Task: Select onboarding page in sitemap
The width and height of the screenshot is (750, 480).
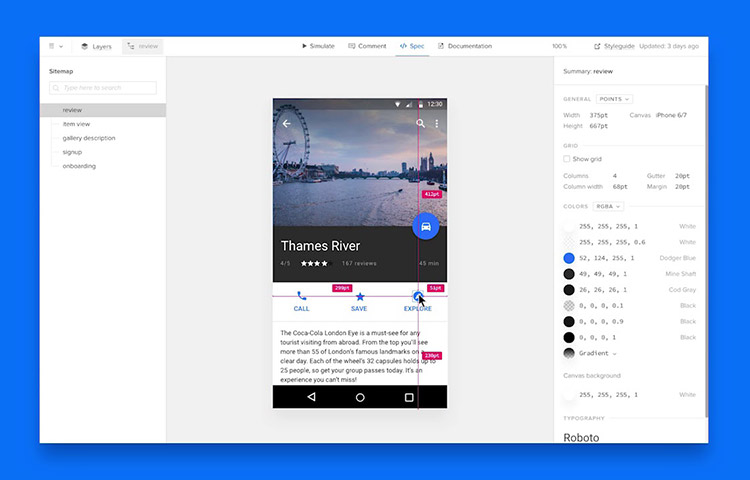Action: pyautogui.click(x=79, y=166)
